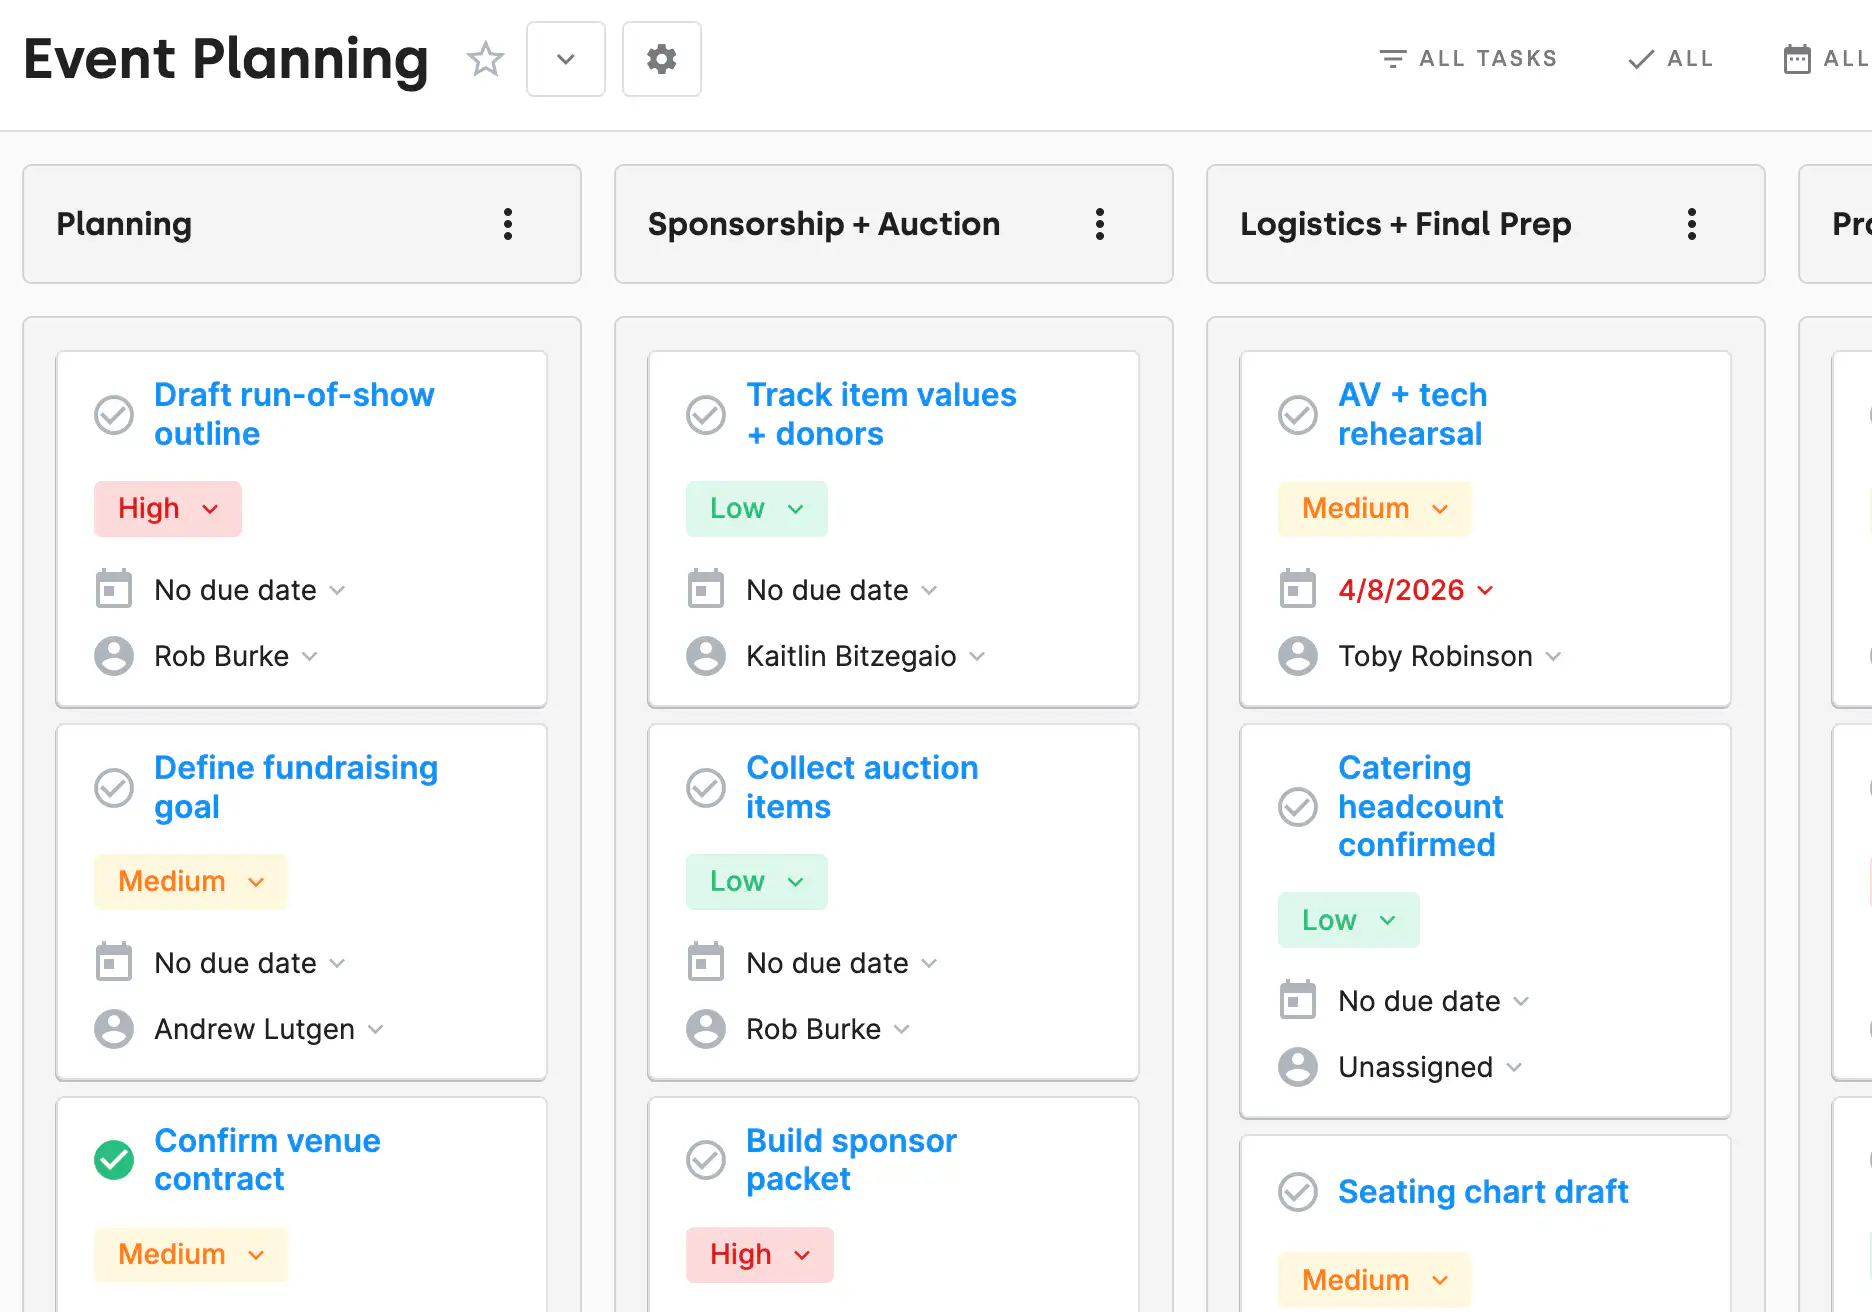Change Low priority on Track item values + donors

(x=757, y=509)
